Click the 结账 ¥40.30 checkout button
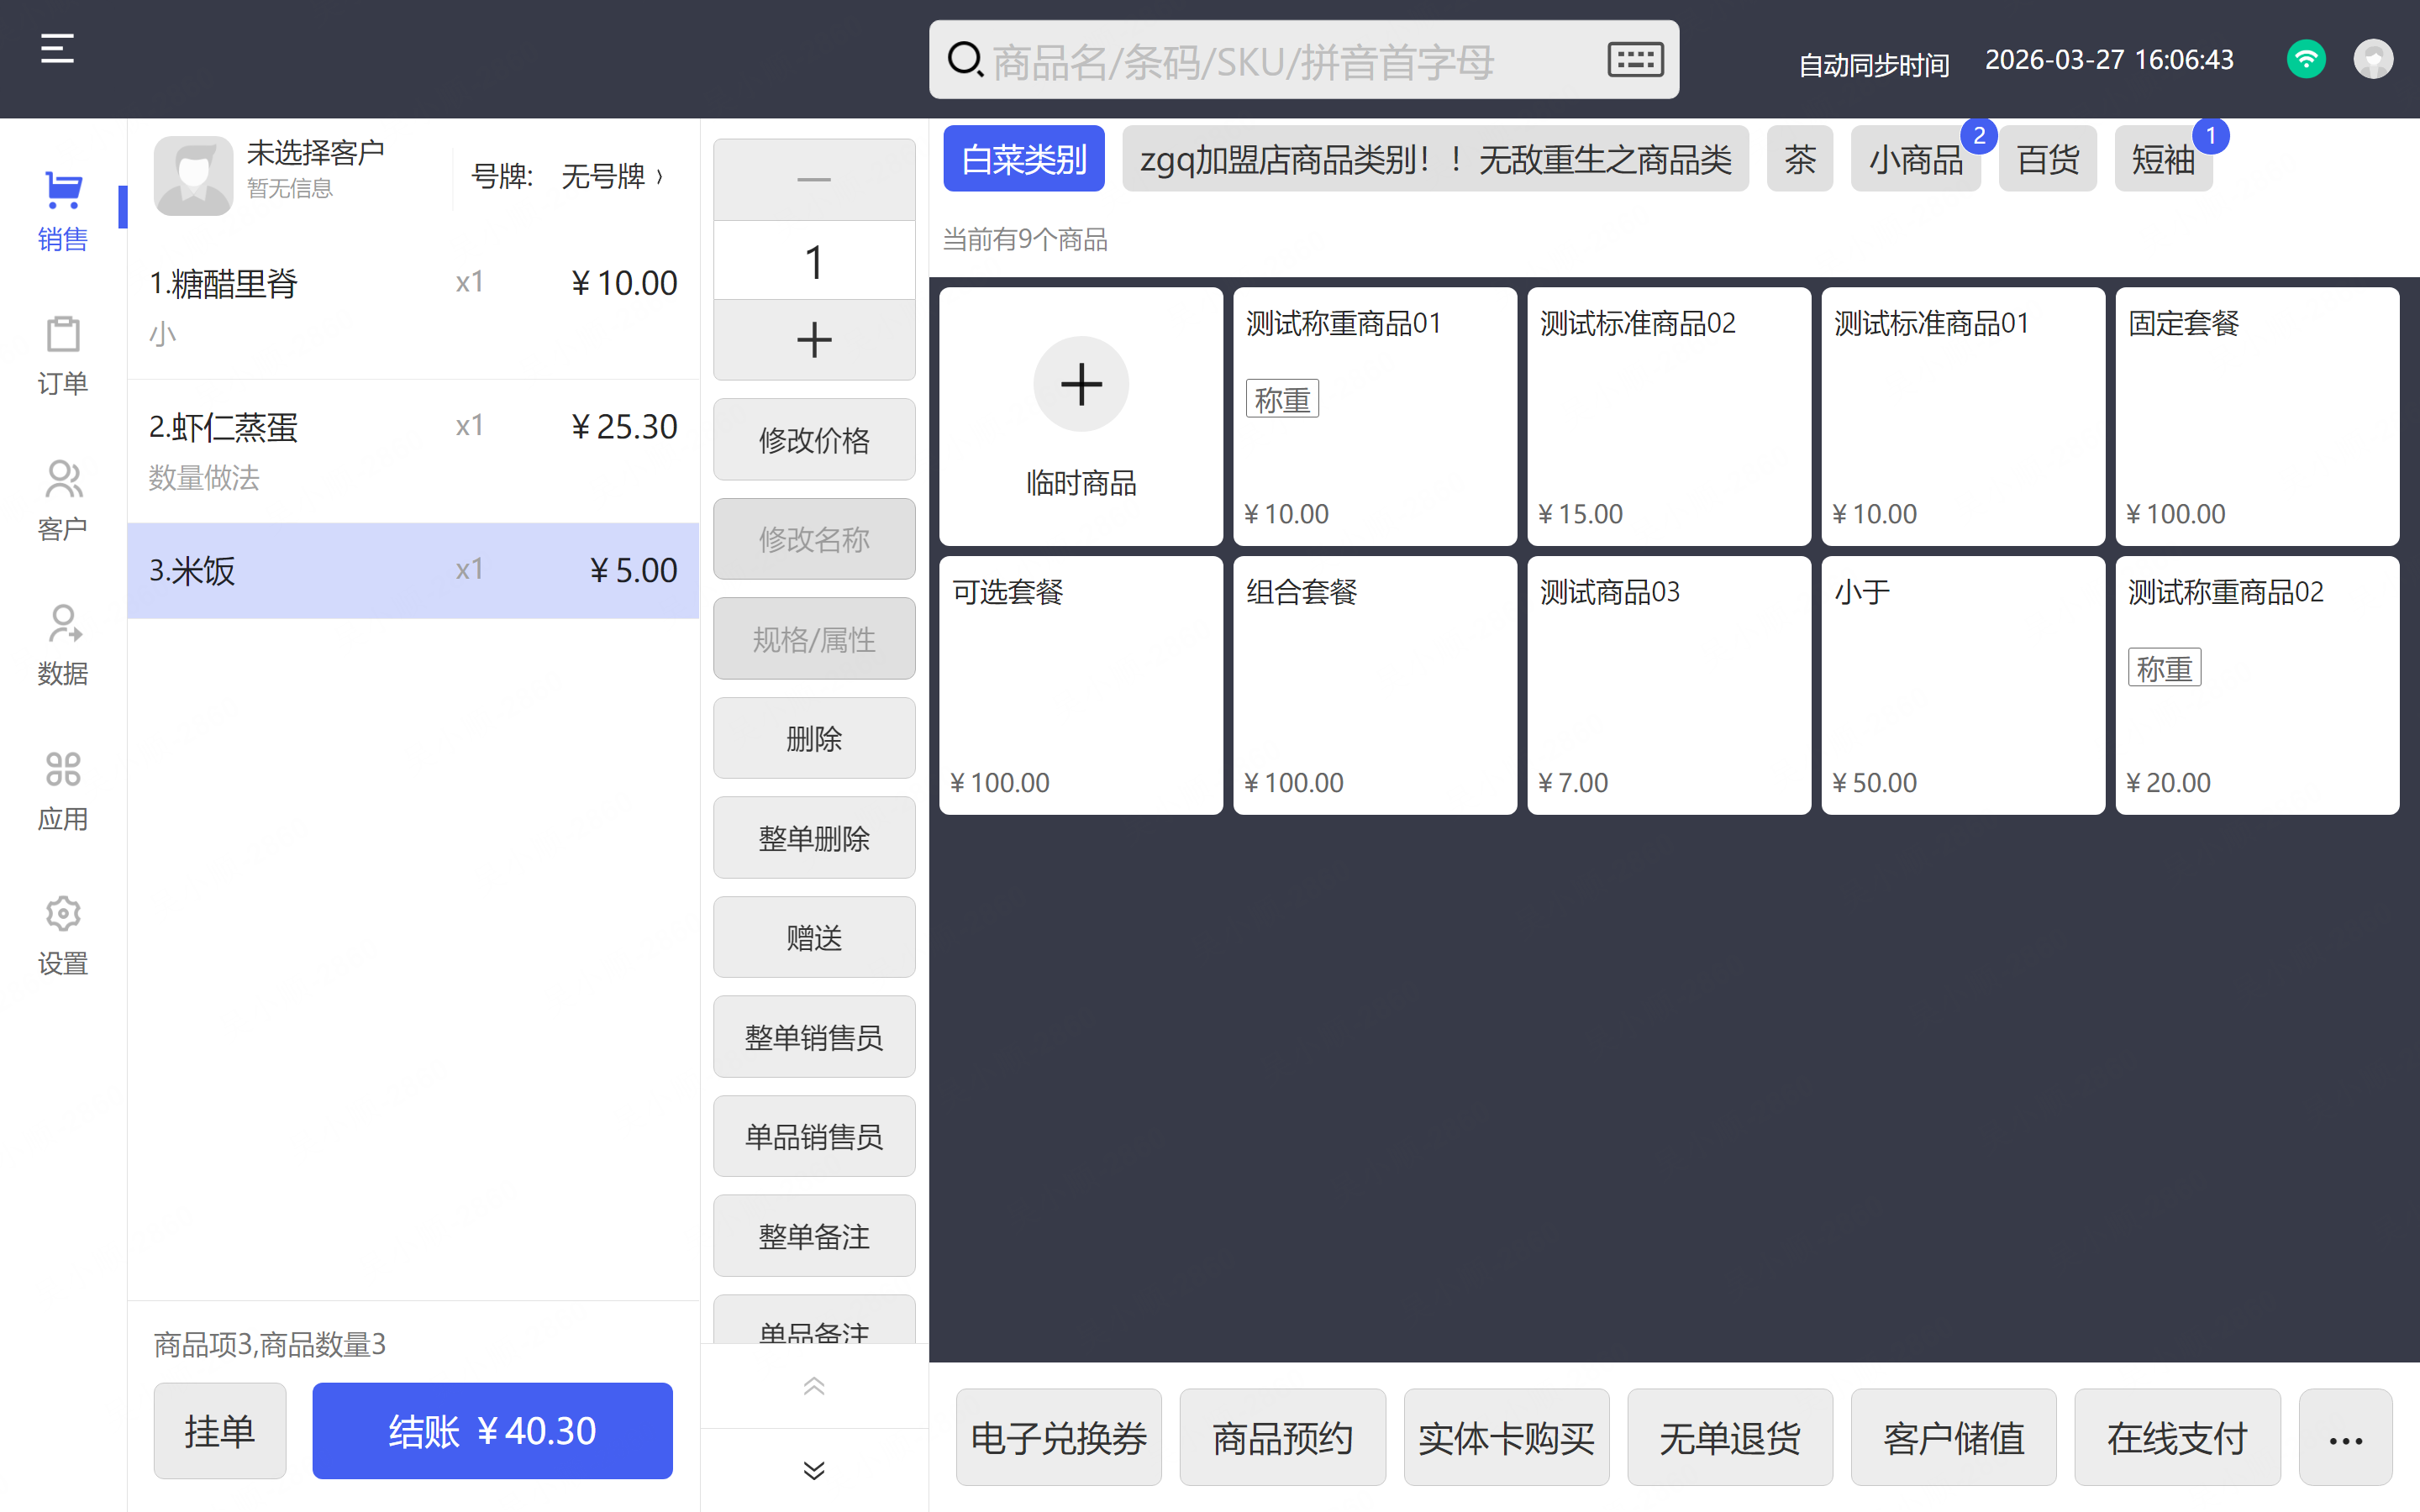Screen dimensions: 2420x1512 click(x=492, y=1430)
